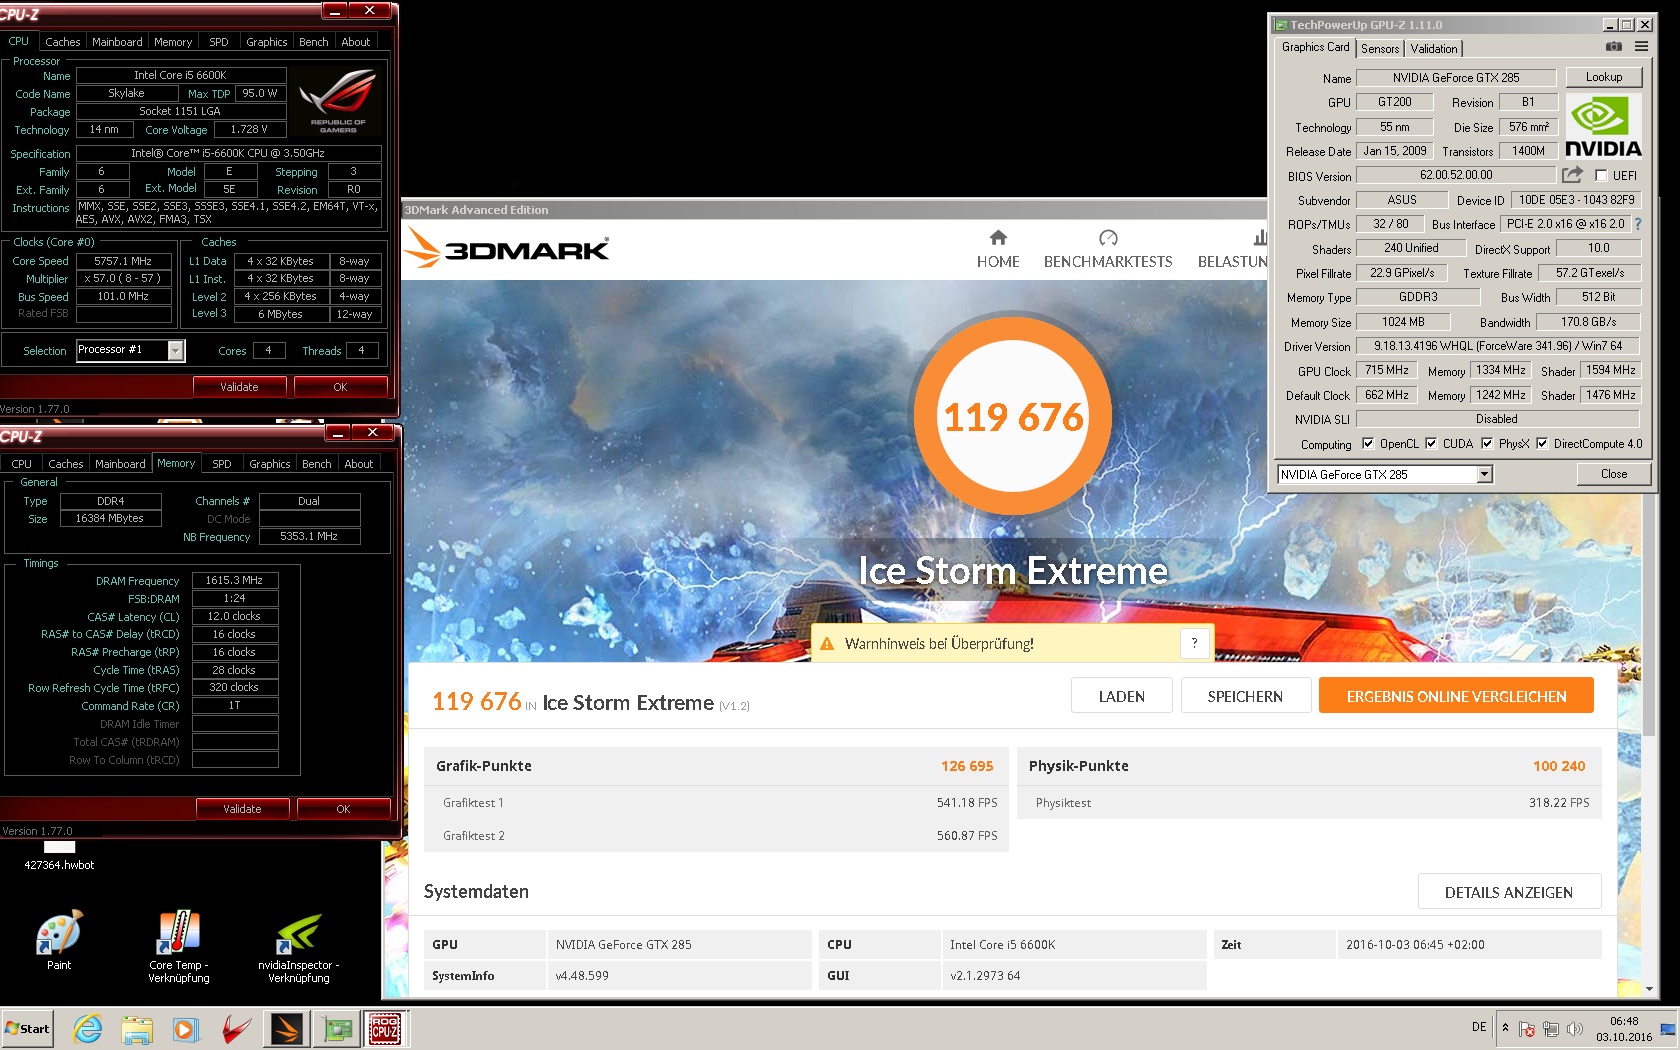Toggle the PhysX checkbox
The image size is (1680, 1050).
pos(1487,443)
